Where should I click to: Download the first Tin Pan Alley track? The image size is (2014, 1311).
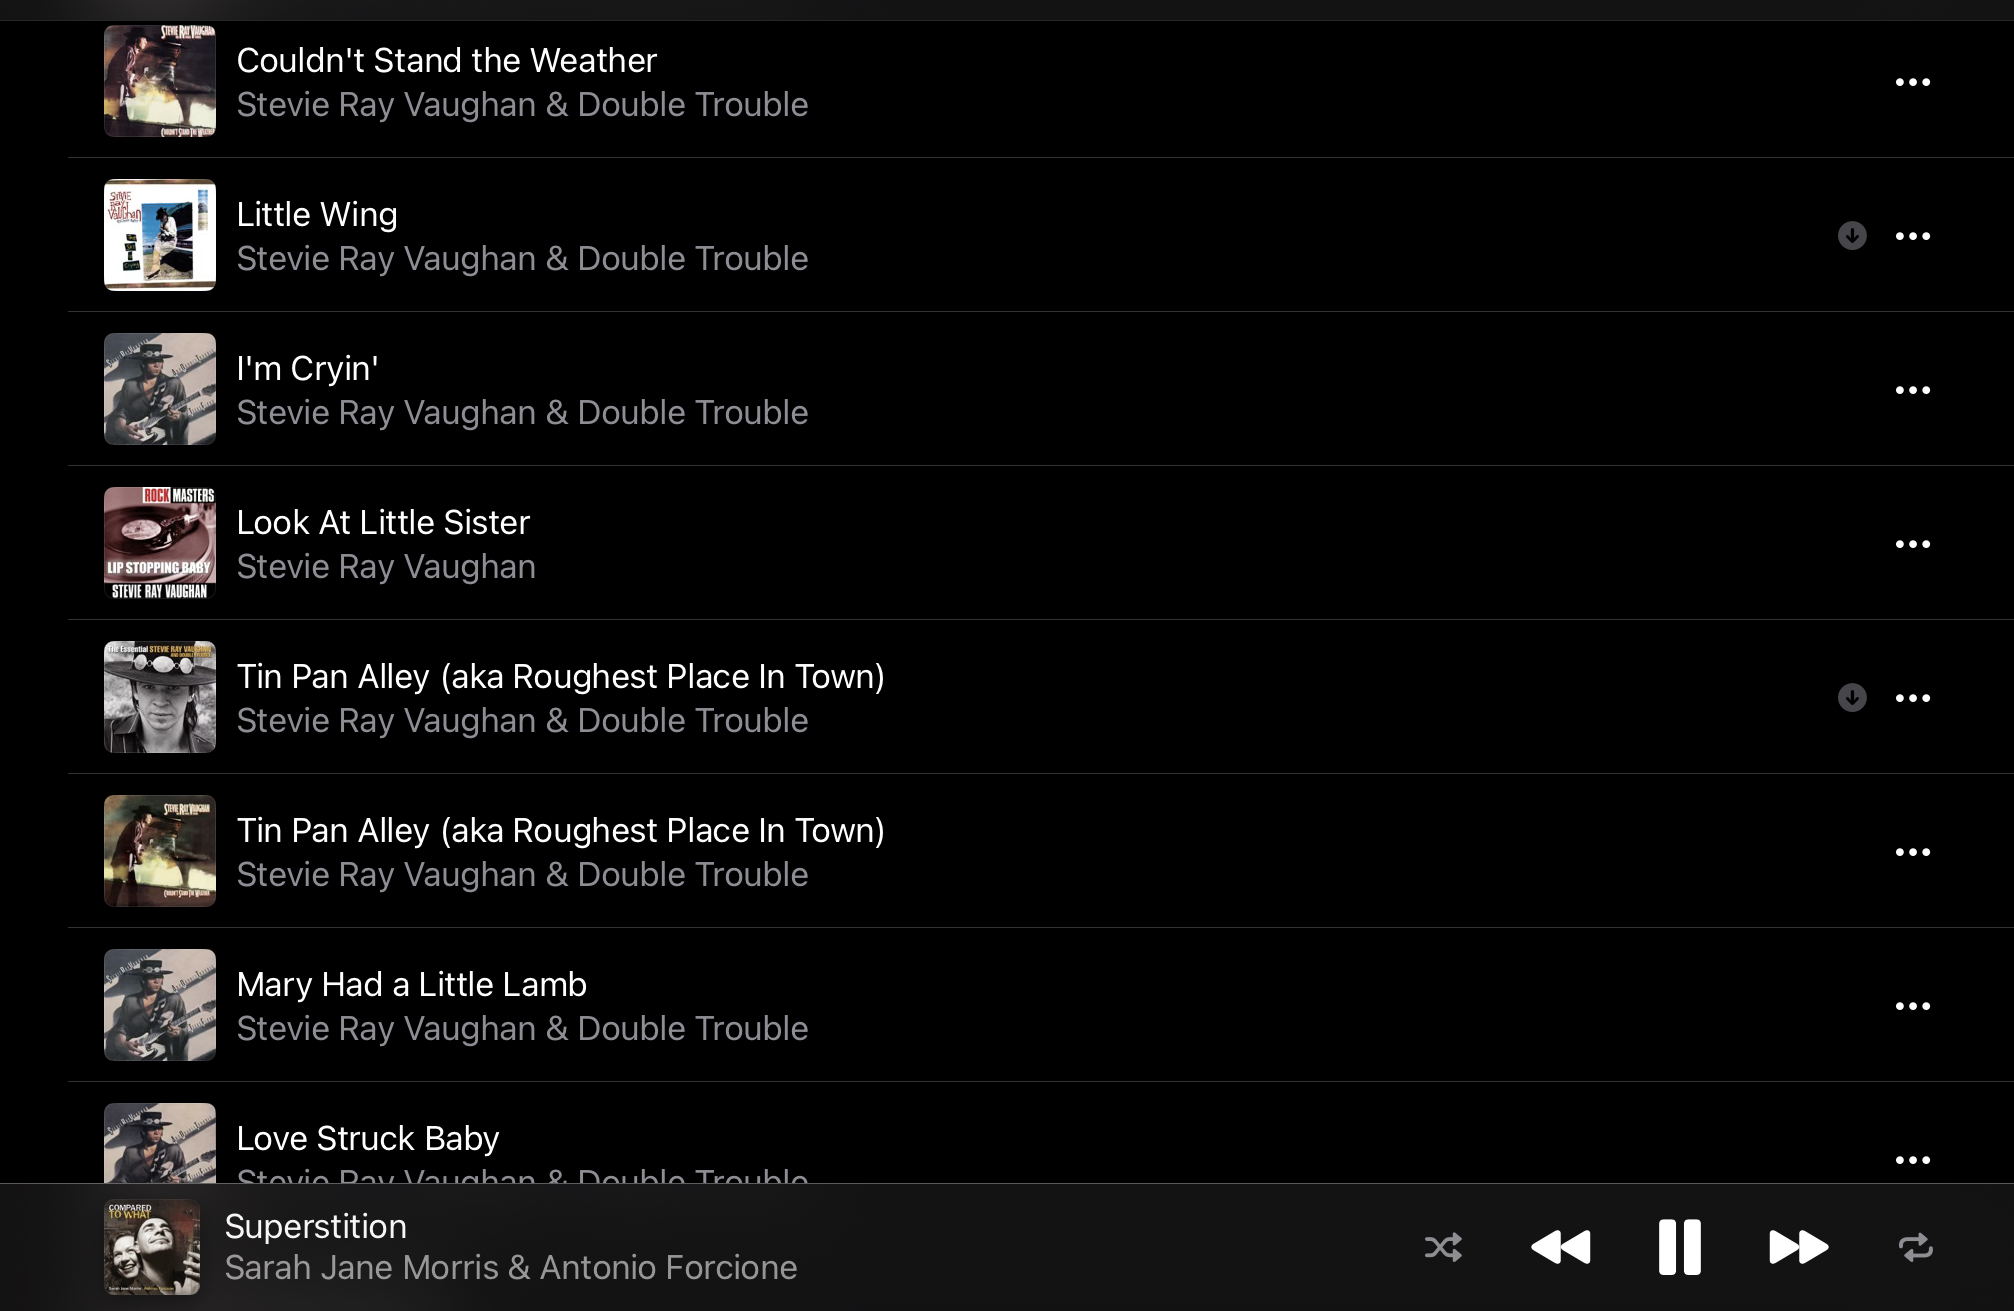tap(1852, 698)
